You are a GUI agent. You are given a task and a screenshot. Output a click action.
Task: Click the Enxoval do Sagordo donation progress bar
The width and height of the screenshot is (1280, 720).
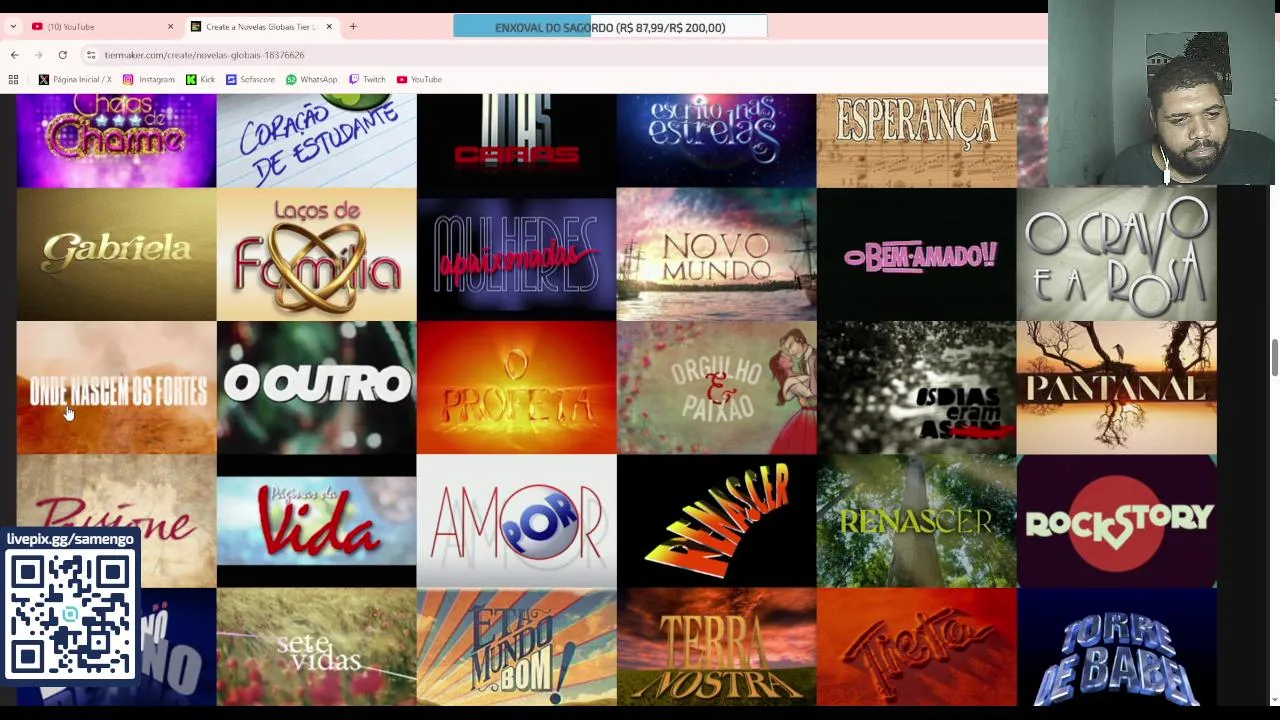tap(610, 27)
